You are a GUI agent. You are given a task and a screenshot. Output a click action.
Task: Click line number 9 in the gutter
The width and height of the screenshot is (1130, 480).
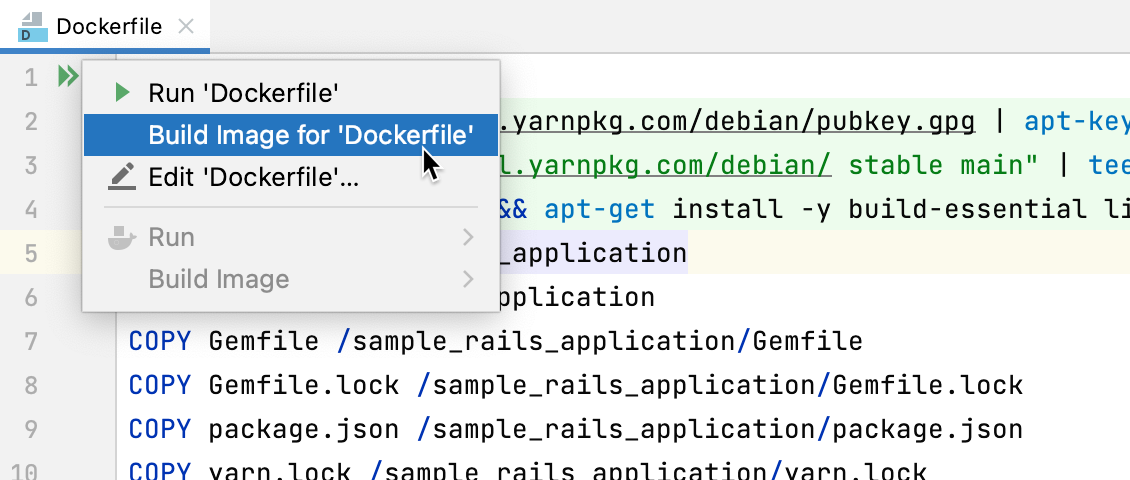coord(31,430)
